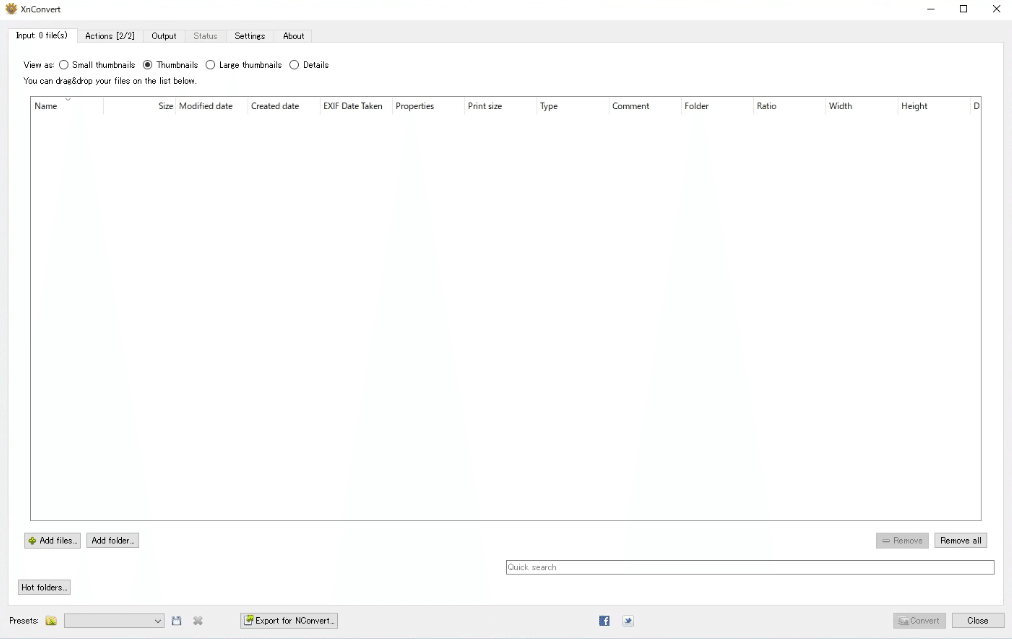This screenshot has width=1012, height=639.
Task: Click the Remove button
Action: point(902,541)
